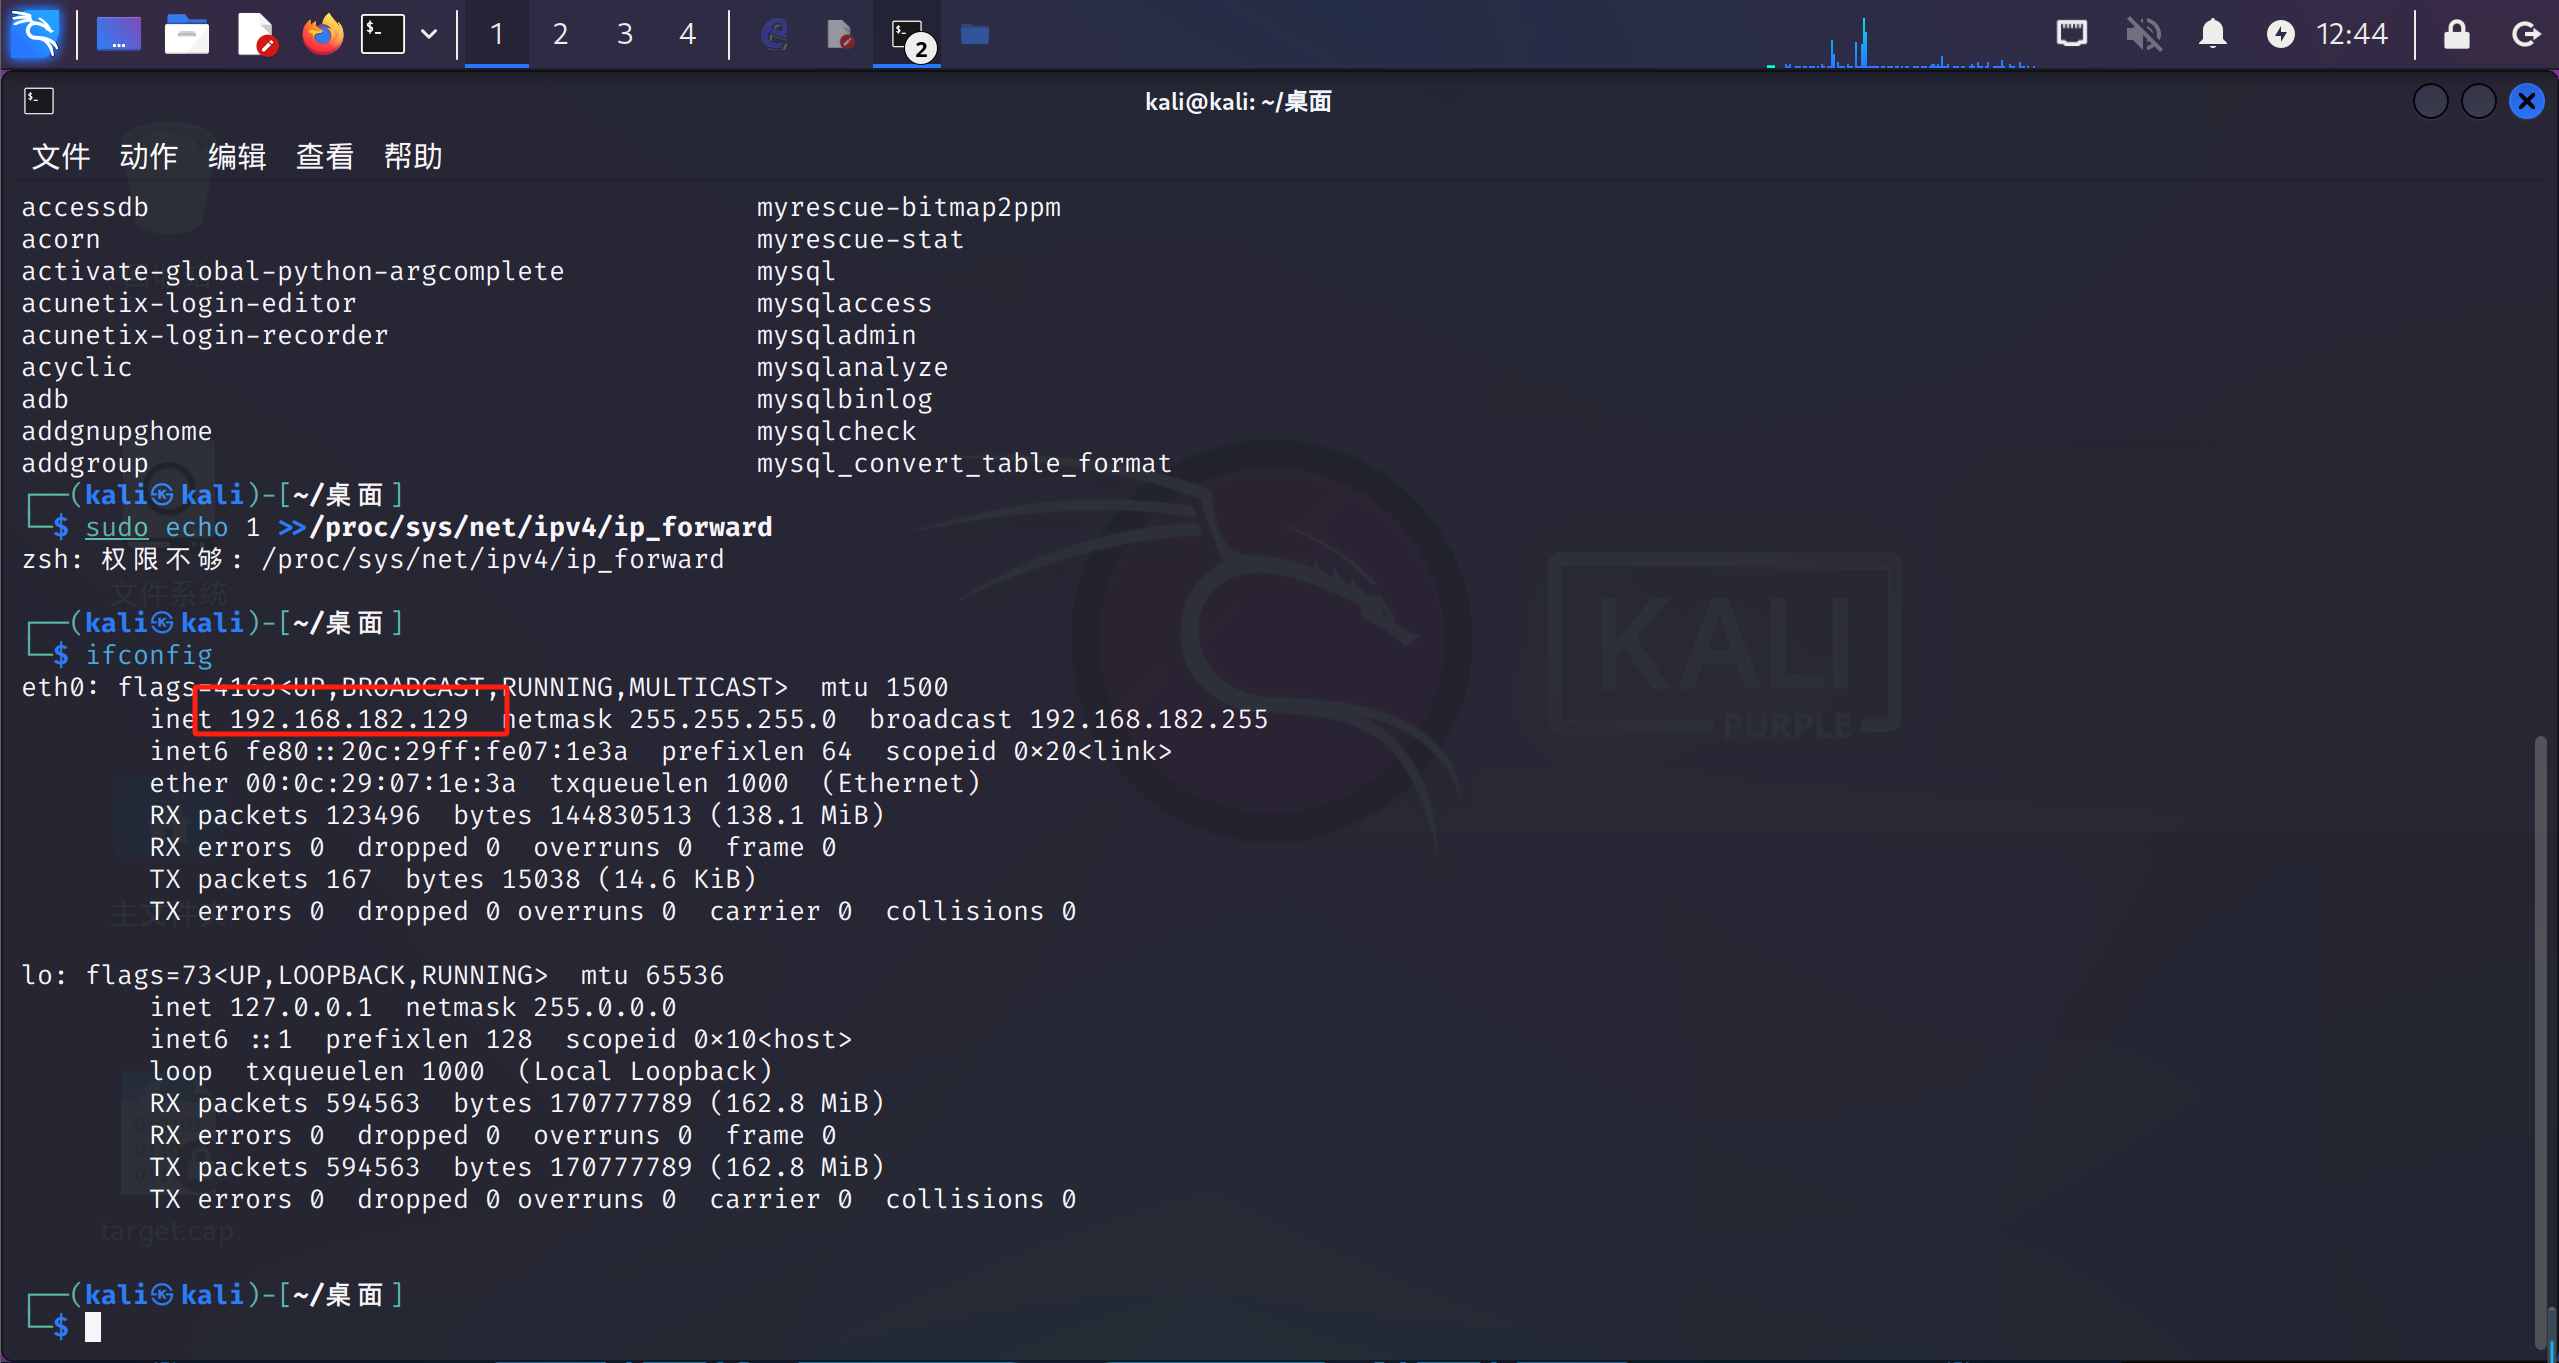Open the 文件 menu in terminal
This screenshot has width=2559, height=1363.
60,156
